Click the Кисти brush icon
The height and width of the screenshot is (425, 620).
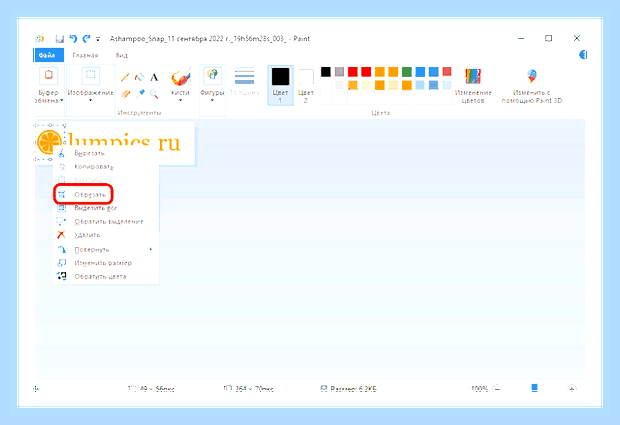(x=180, y=77)
